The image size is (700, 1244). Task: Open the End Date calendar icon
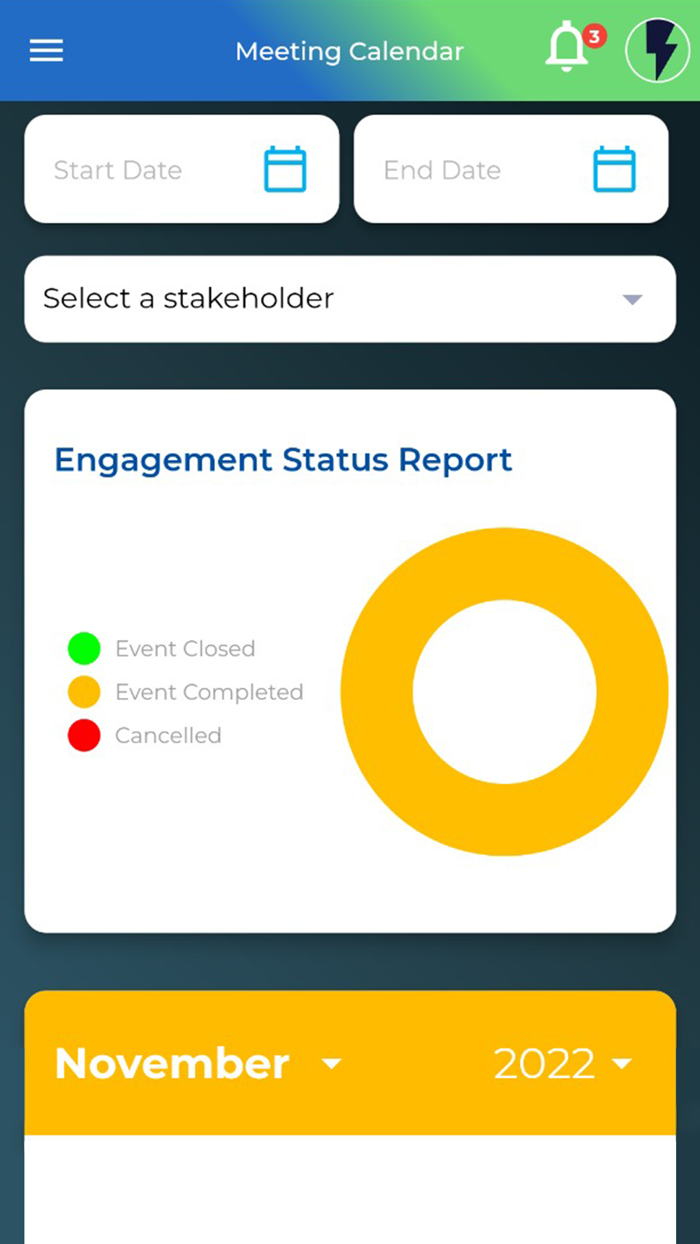tap(614, 169)
